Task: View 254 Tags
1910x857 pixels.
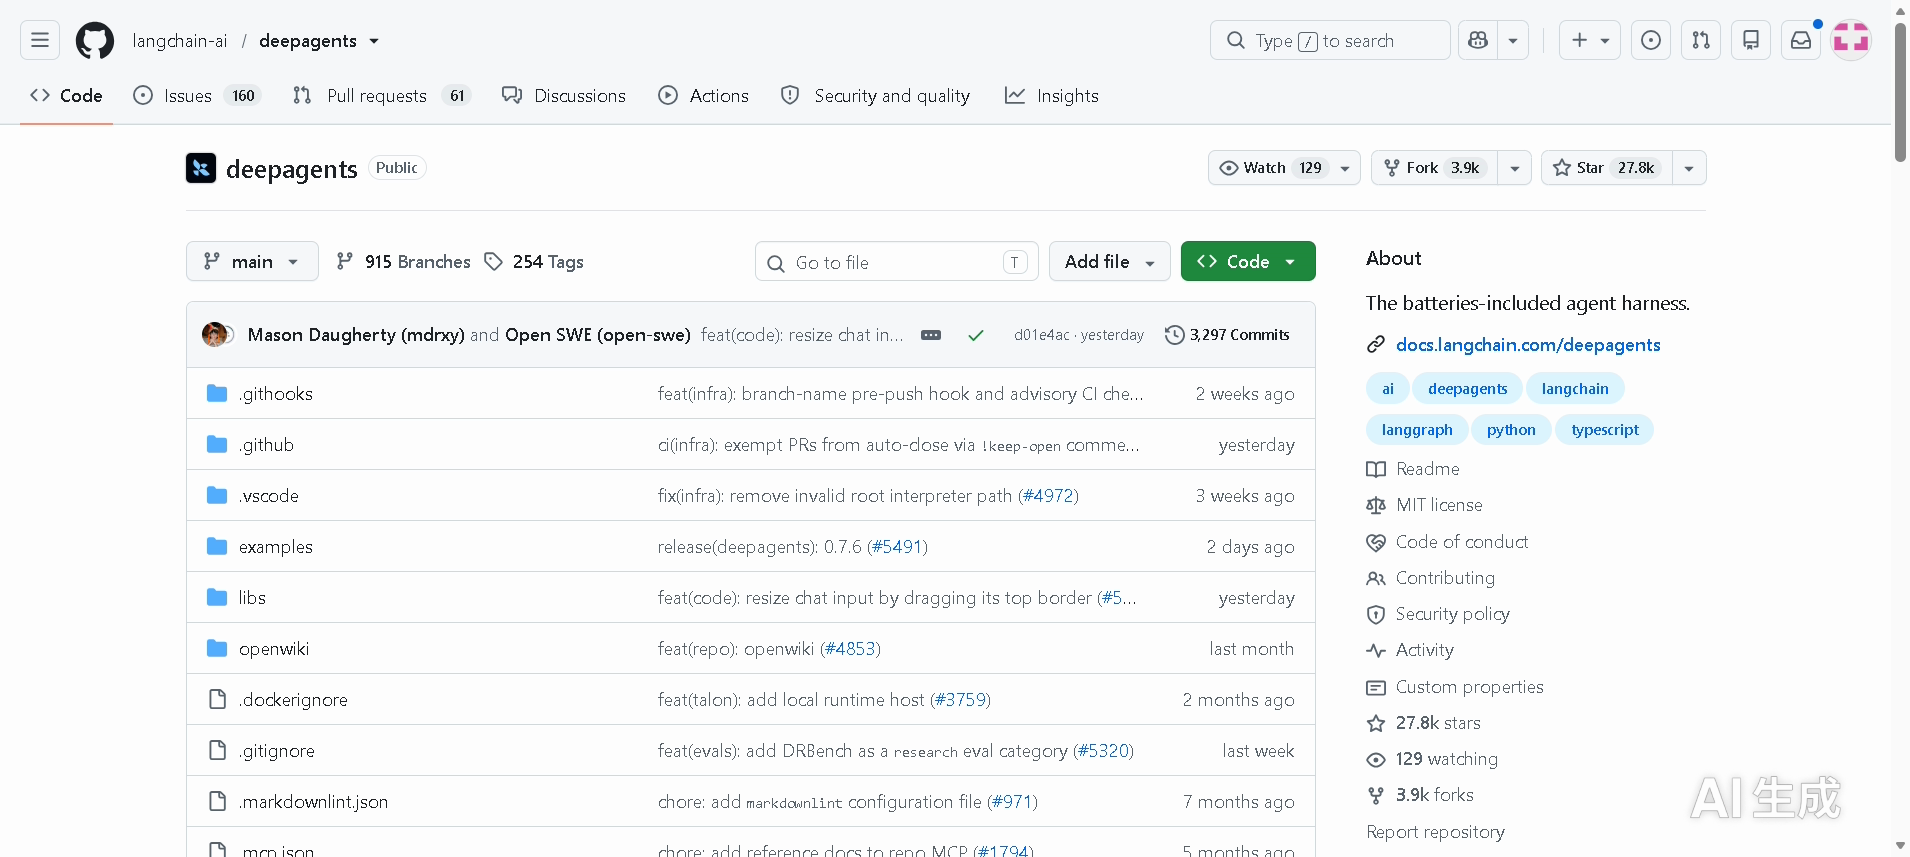Action: [x=534, y=262]
